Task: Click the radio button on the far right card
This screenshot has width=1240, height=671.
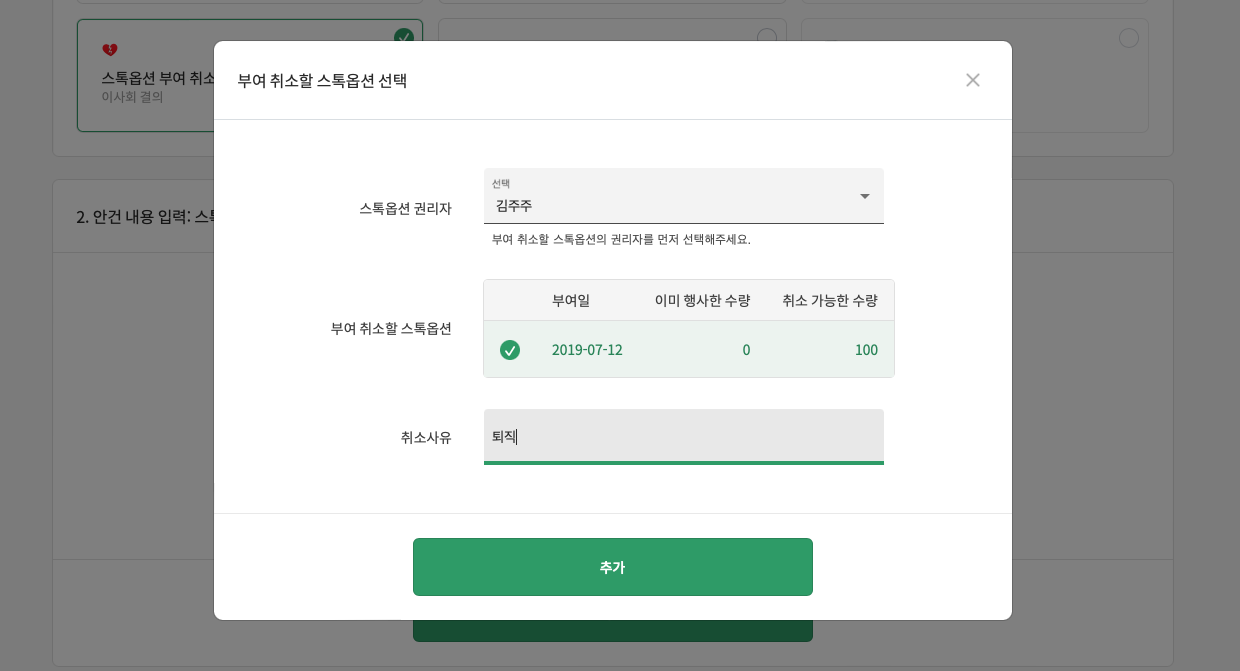Action: click(1129, 37)
